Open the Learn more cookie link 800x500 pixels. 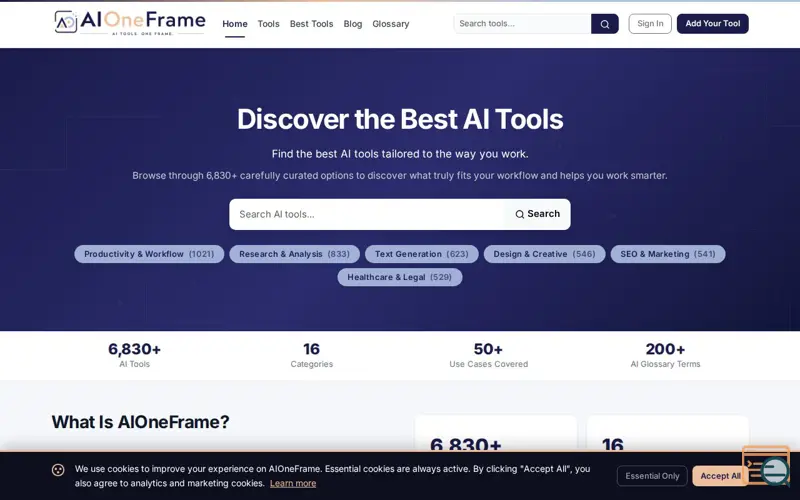(x=293, y=483)
